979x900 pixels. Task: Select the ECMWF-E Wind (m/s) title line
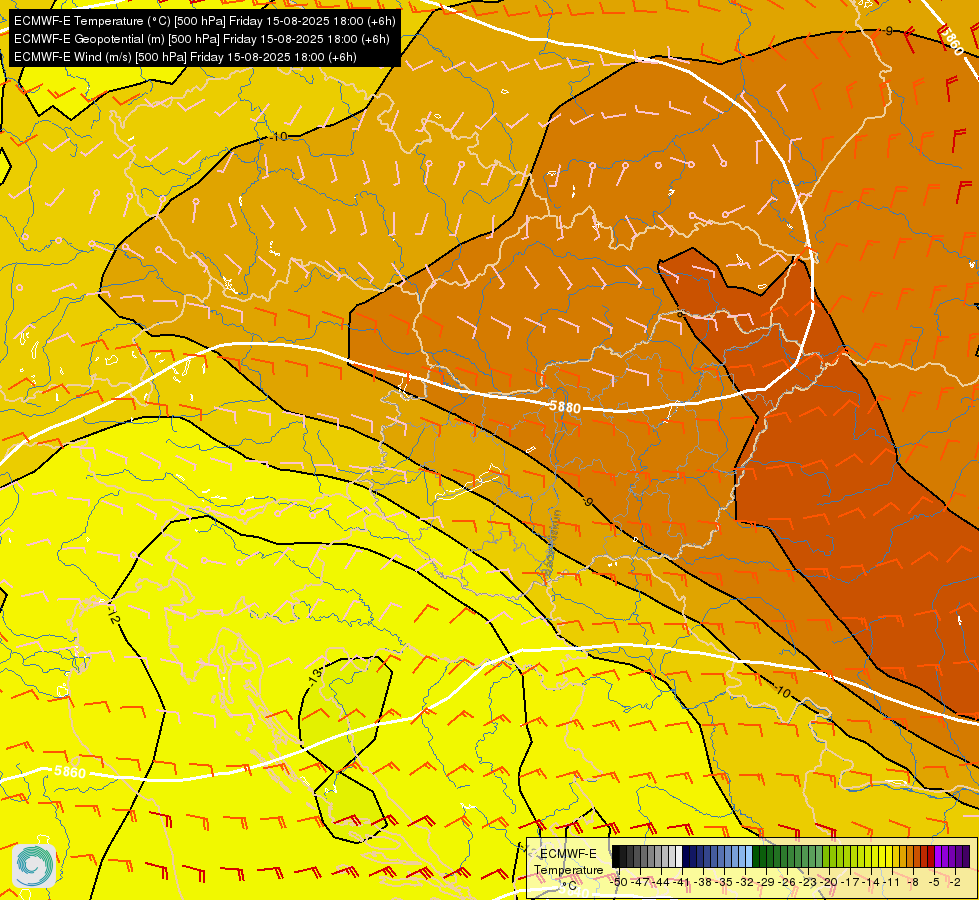click(x=185, y=57)
